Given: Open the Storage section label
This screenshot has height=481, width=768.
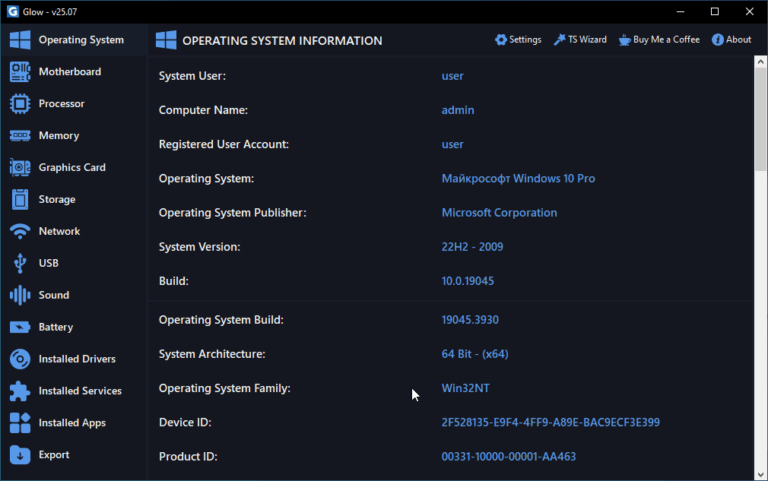Looking at the screenshot, I should coord(57,199).
